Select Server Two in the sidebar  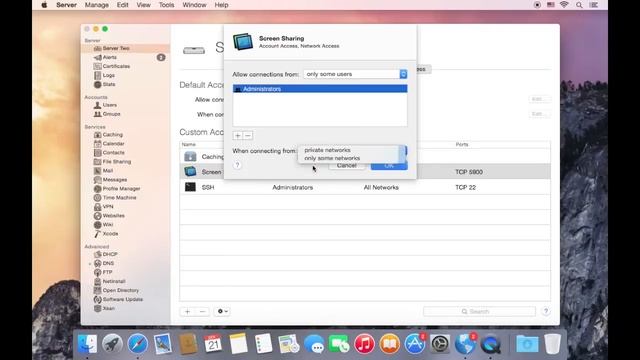point(125,48)
